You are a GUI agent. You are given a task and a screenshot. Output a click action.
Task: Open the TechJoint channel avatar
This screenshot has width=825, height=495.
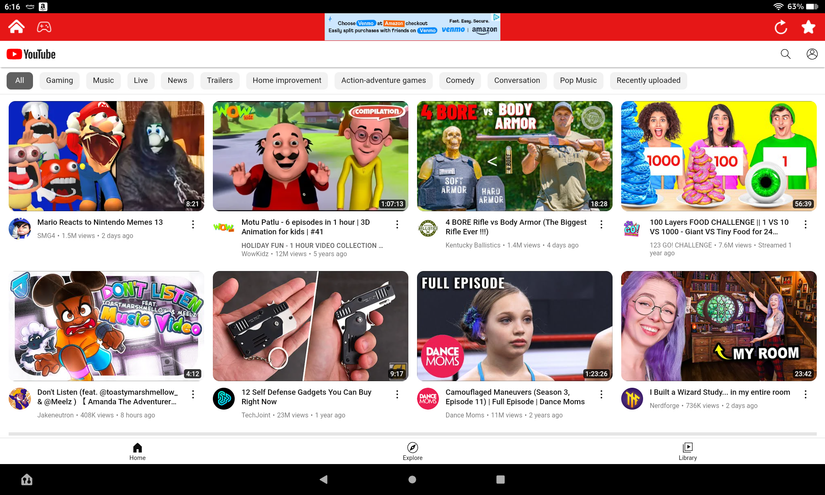(224, 398)
